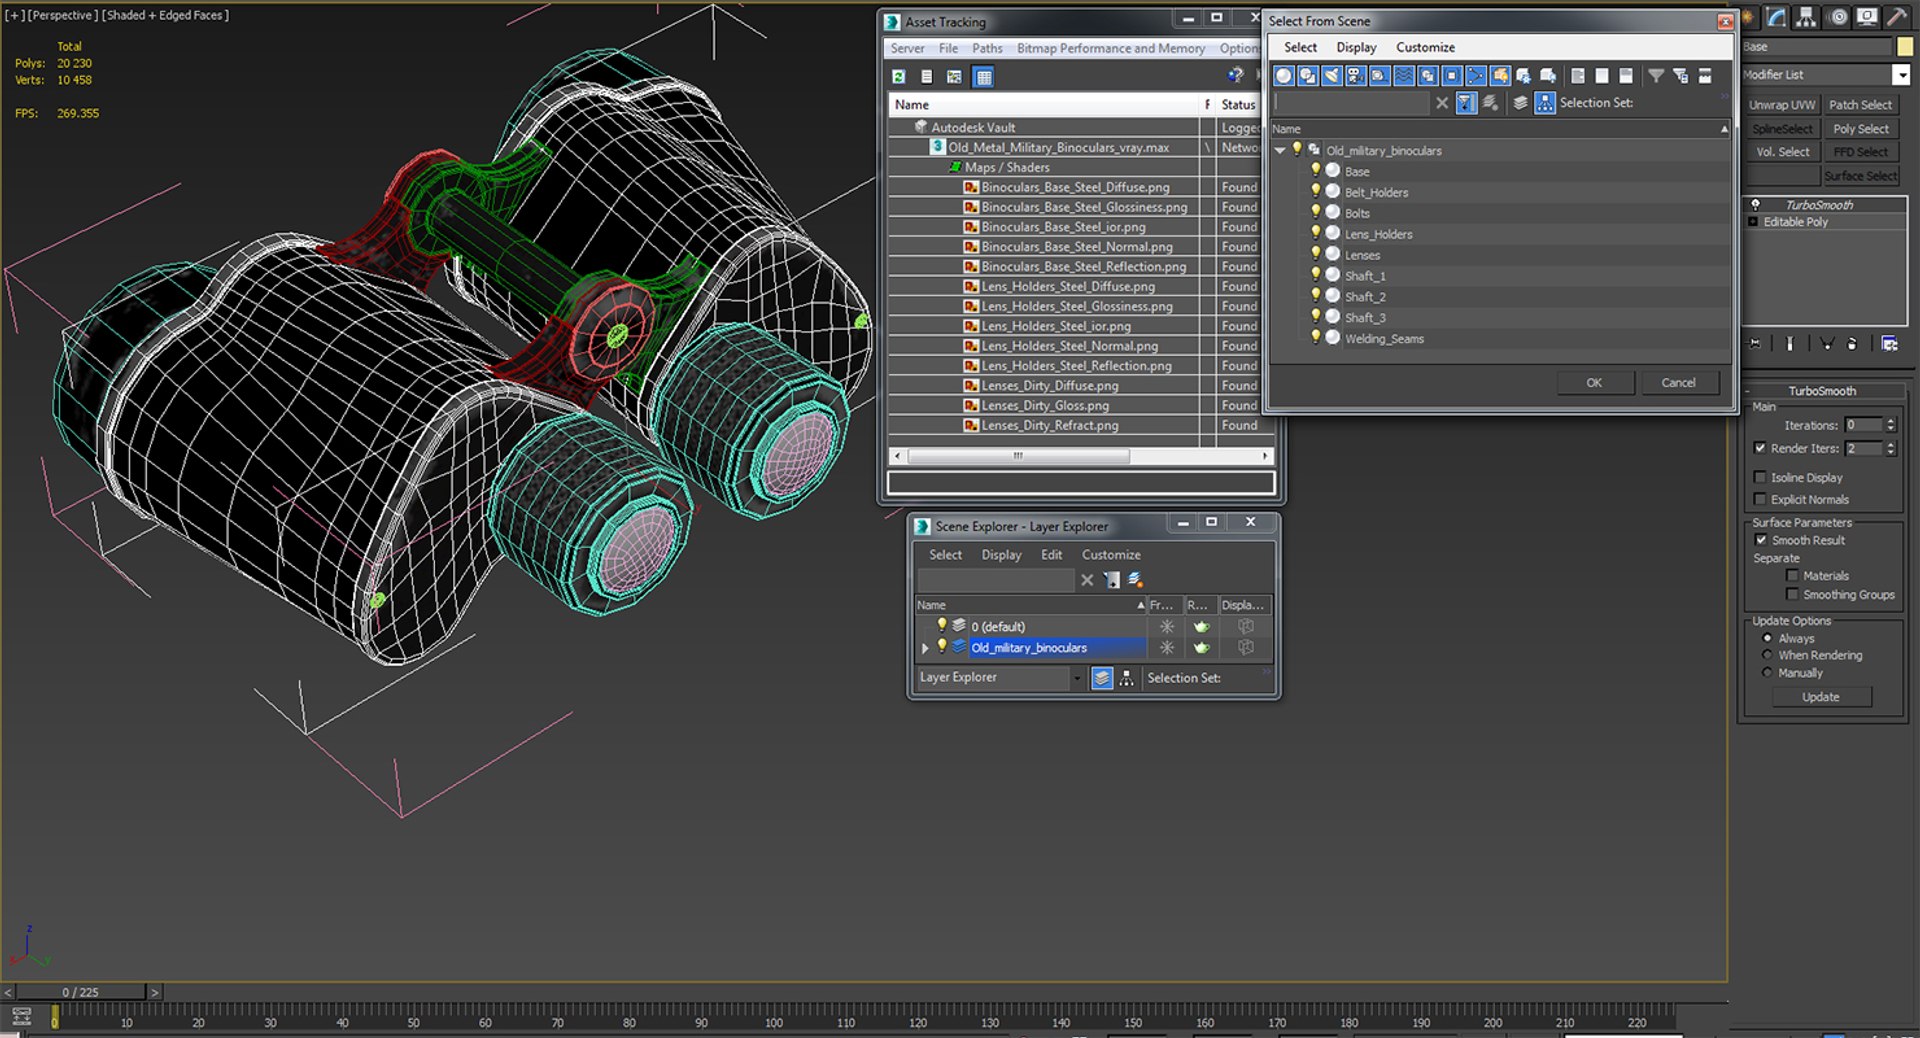Screen dimensions: 1920x1038
Task: Toggle Display Space Warps filter icon
Action: click(x=1404, y=76)
